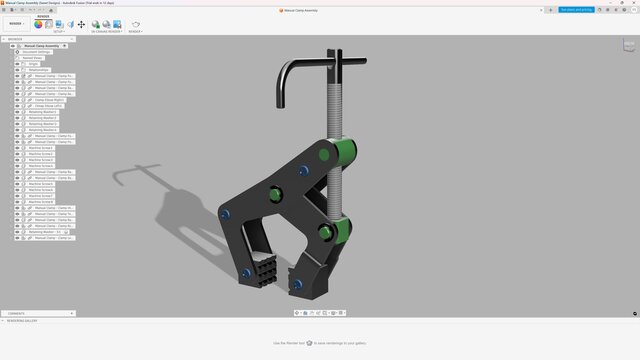Hide Machine Screw:1 with its eye icon
The width and height of the screenshot is (640, 360).
(18, 148)
